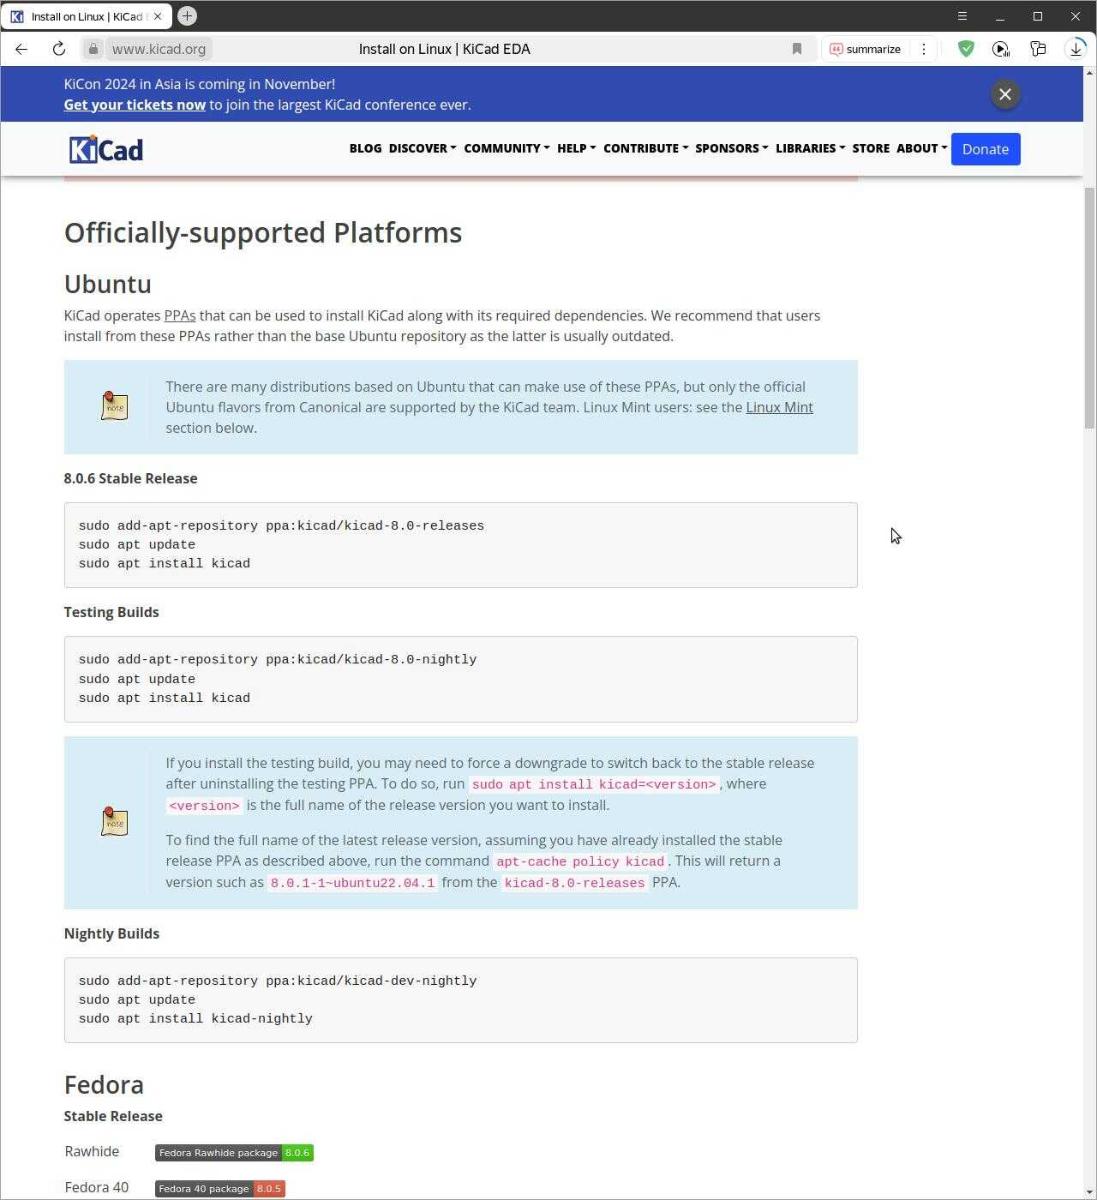Click the 8.0.1-1~ubuntu22.04.1 version text
This screenshot has height=1200, width=1097.
coord(353,883)
